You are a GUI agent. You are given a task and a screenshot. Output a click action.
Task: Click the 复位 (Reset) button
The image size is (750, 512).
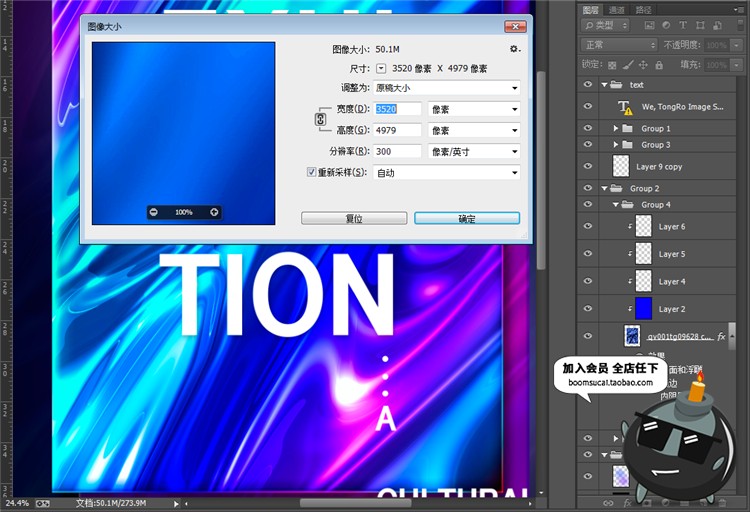click(354, 218)
